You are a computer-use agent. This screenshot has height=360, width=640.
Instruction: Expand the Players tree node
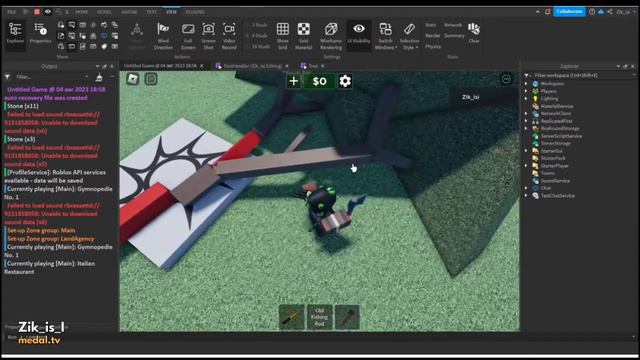(526, 91)
